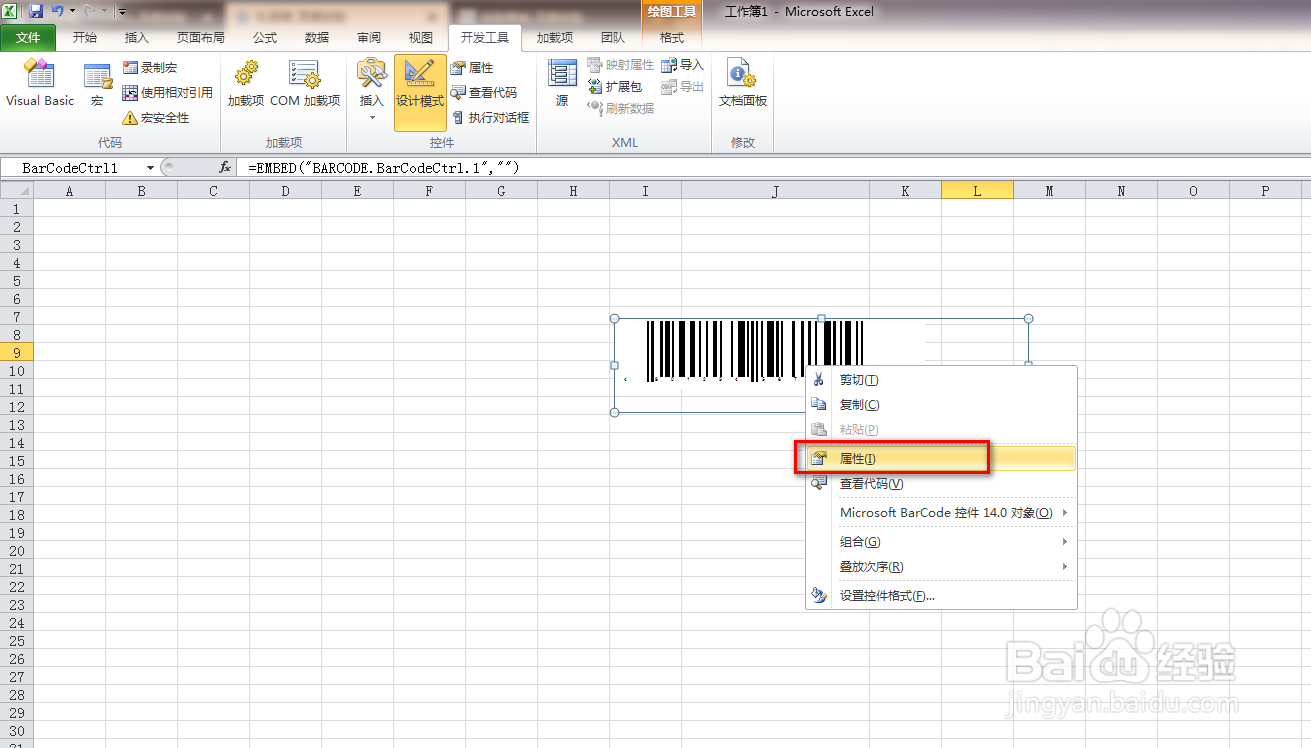Open the File (文件) tab
1311x748 pixels.
pyautogui.click(x=28, y=37)
